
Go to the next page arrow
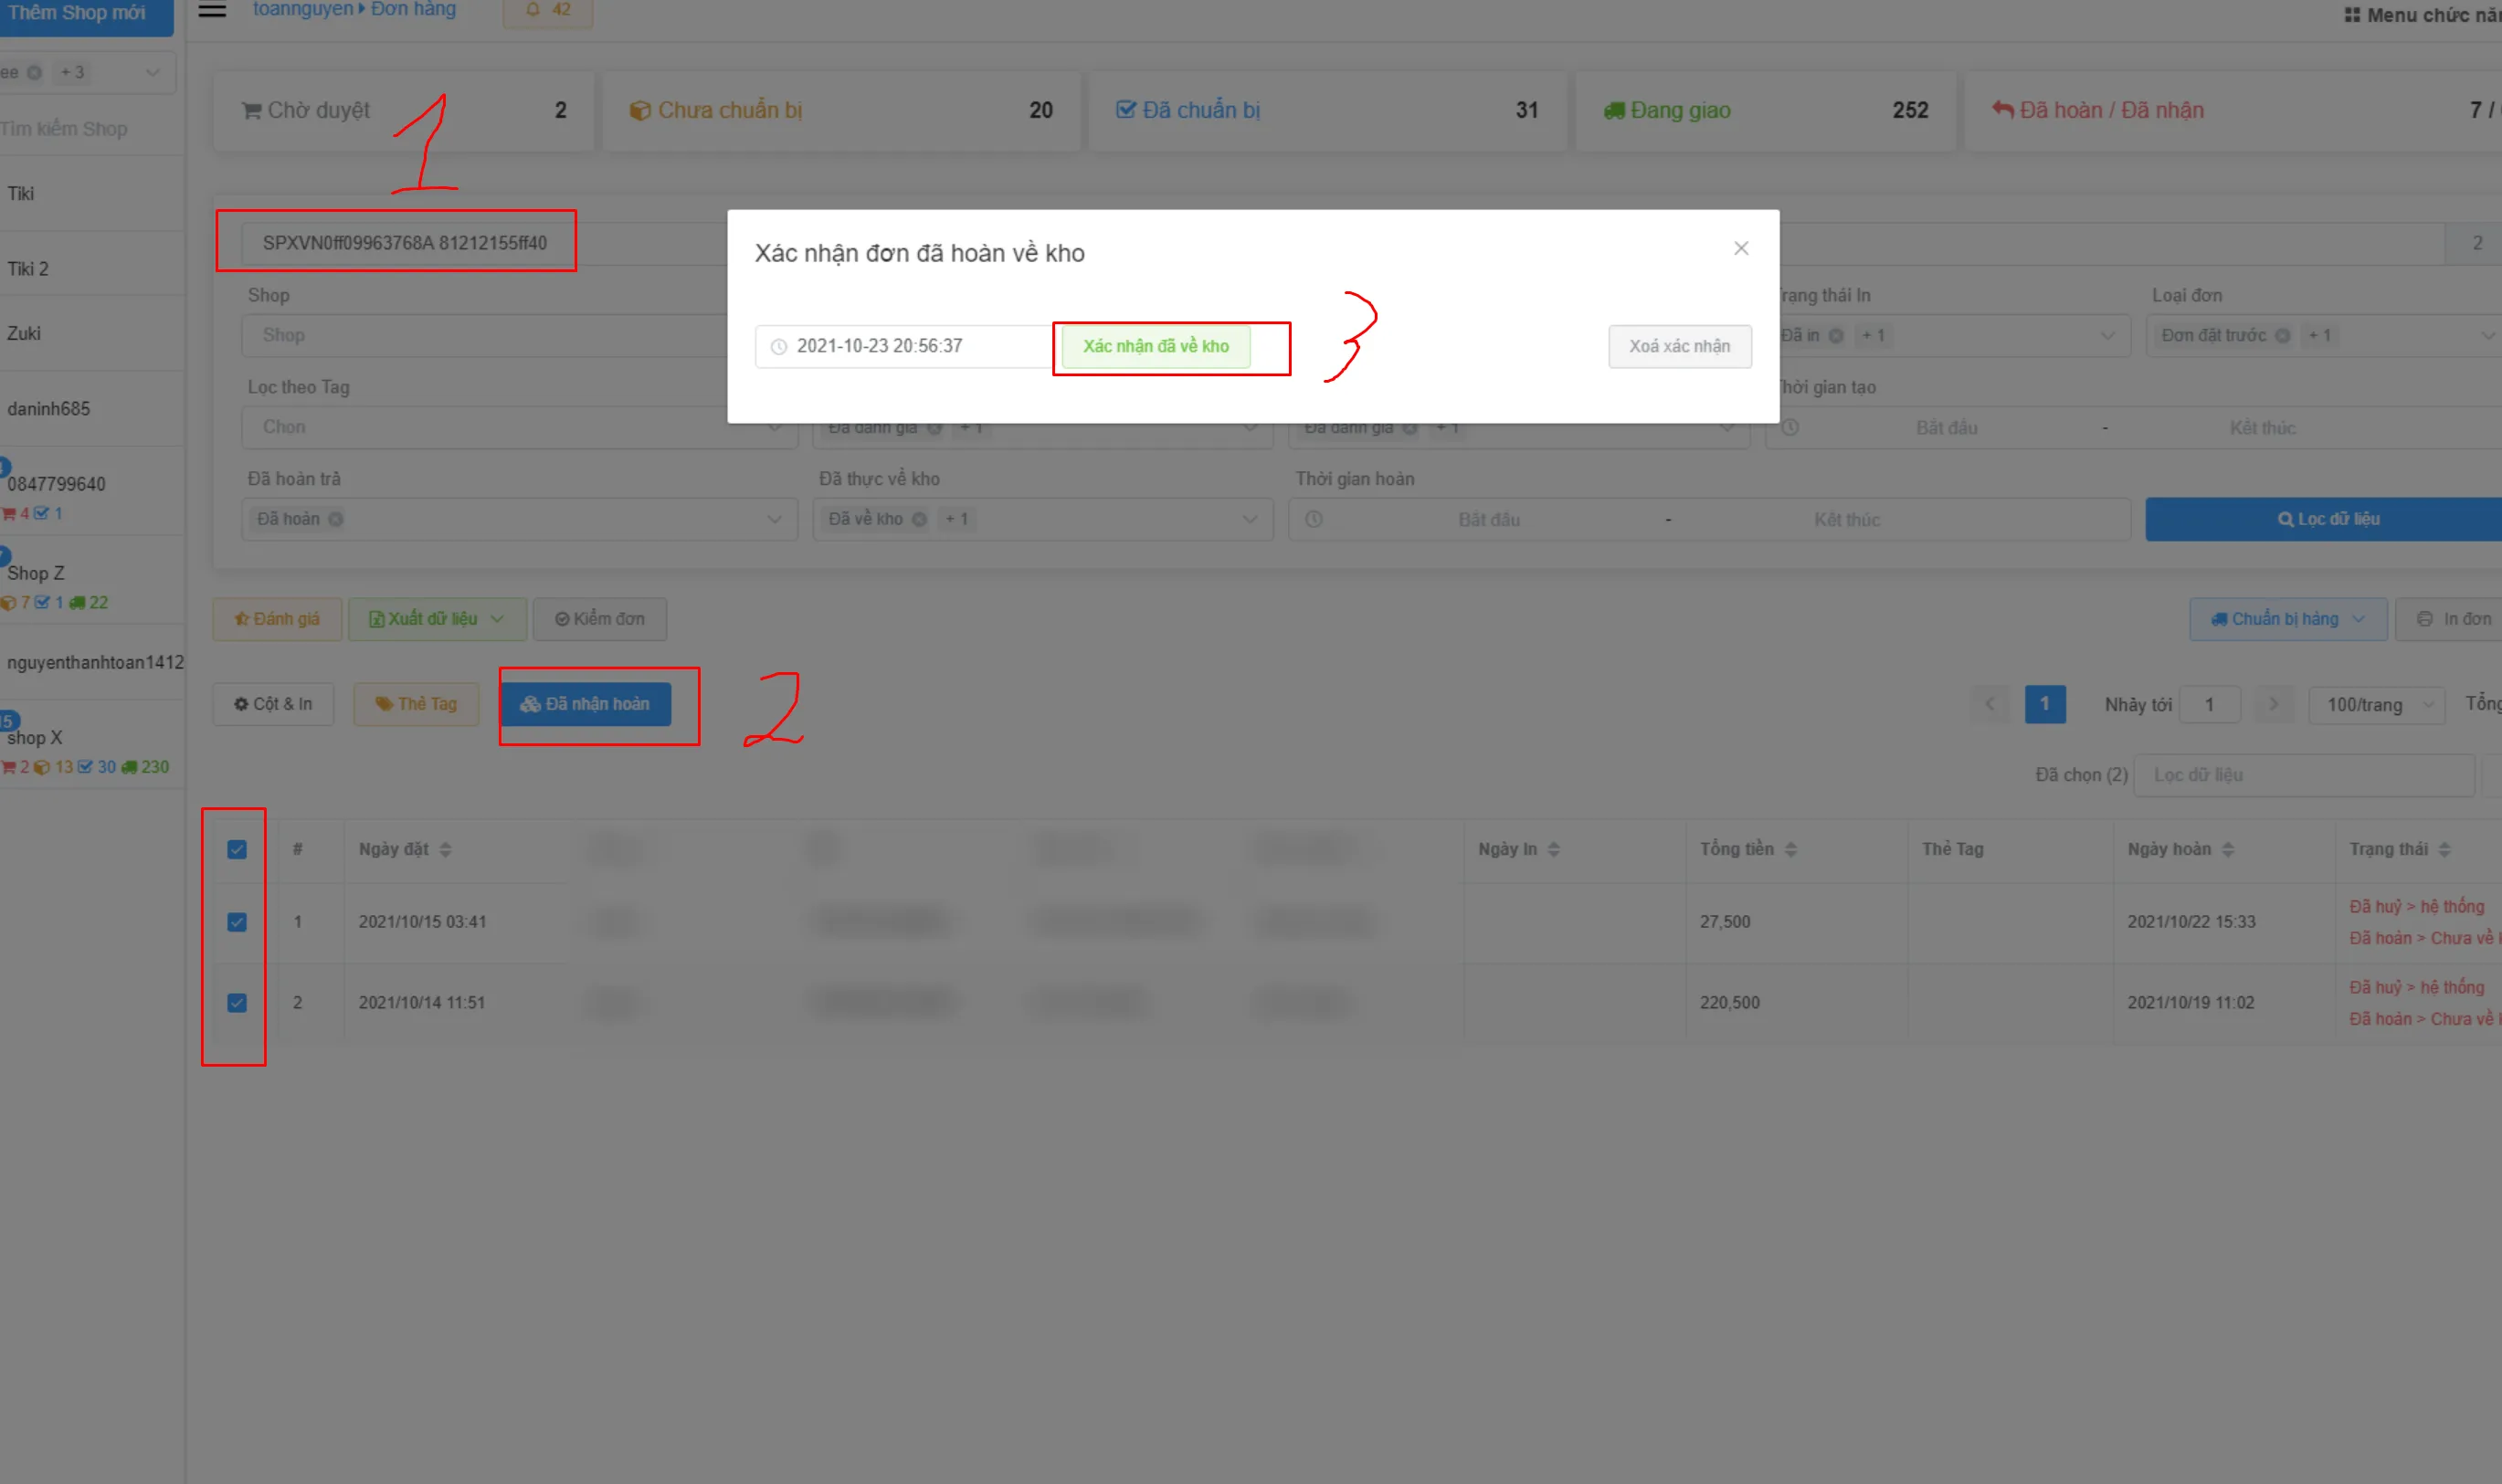(2273, 704)
